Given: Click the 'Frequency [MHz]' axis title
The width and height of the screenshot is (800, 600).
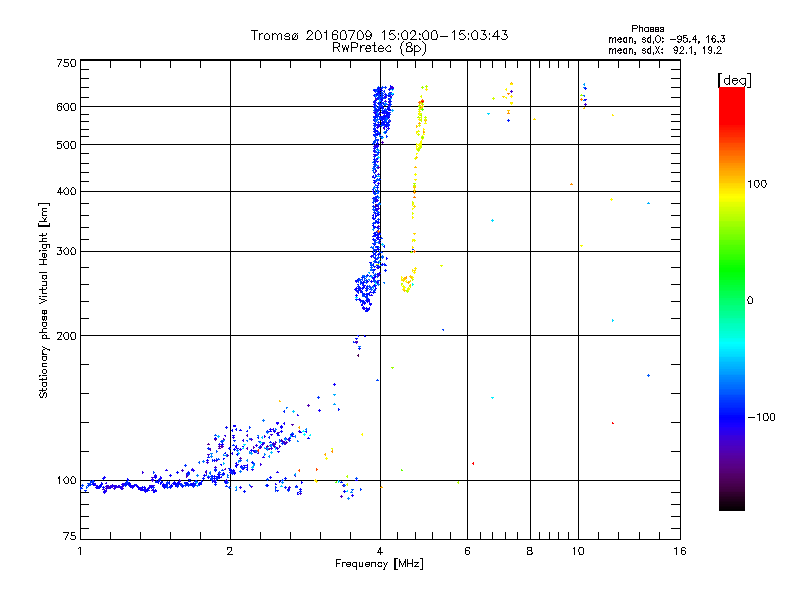Looking at the screenshot, I should point(379,564).
